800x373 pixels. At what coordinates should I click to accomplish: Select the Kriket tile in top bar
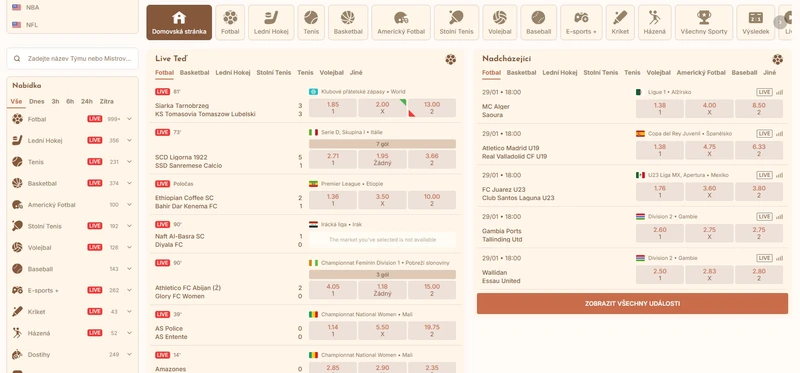(620, 22)
